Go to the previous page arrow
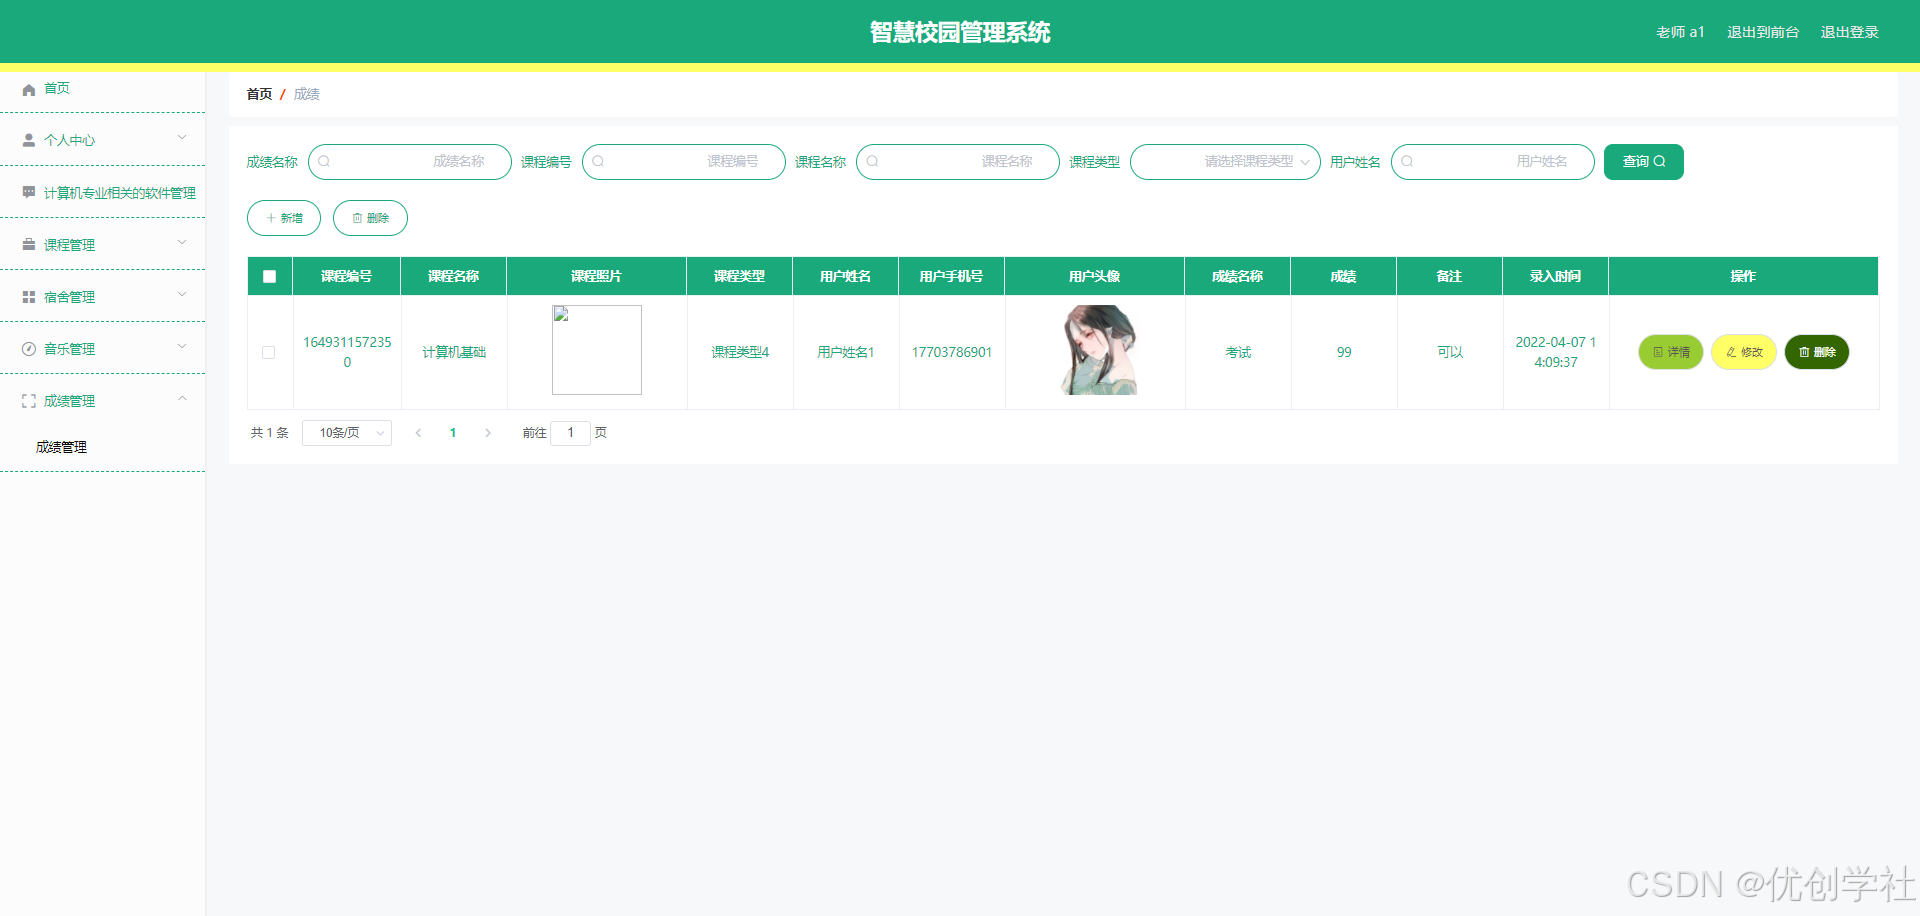This screenshot has height=916, width=1920. coord(418,433)
